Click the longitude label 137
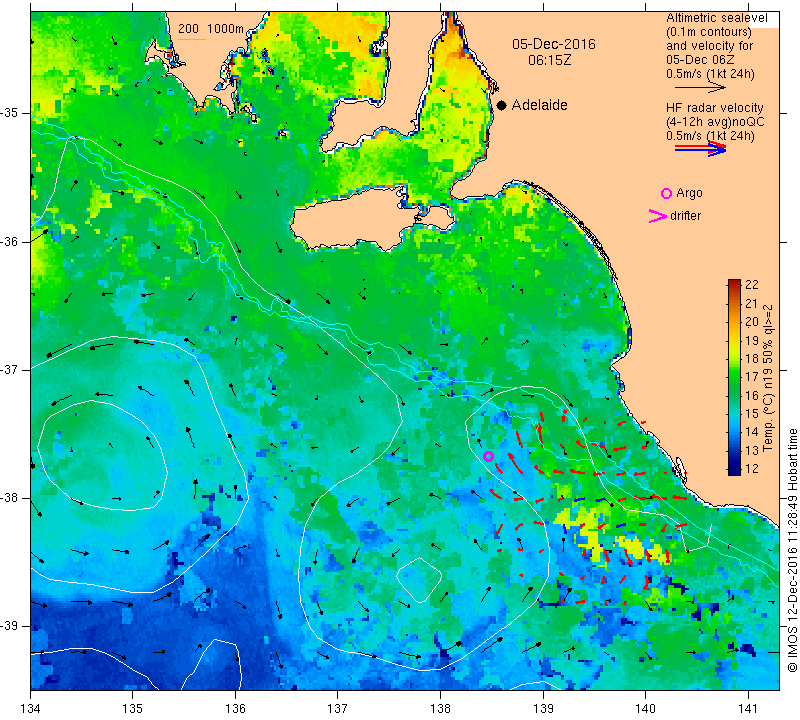The width and height of the screenshot is (800, 720). (338, 709)
